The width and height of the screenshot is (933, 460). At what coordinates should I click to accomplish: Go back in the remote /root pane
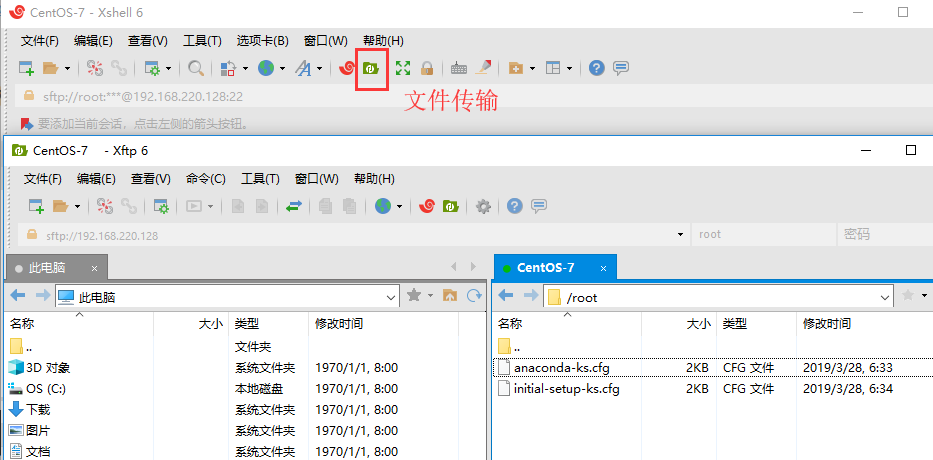(506, 295)
